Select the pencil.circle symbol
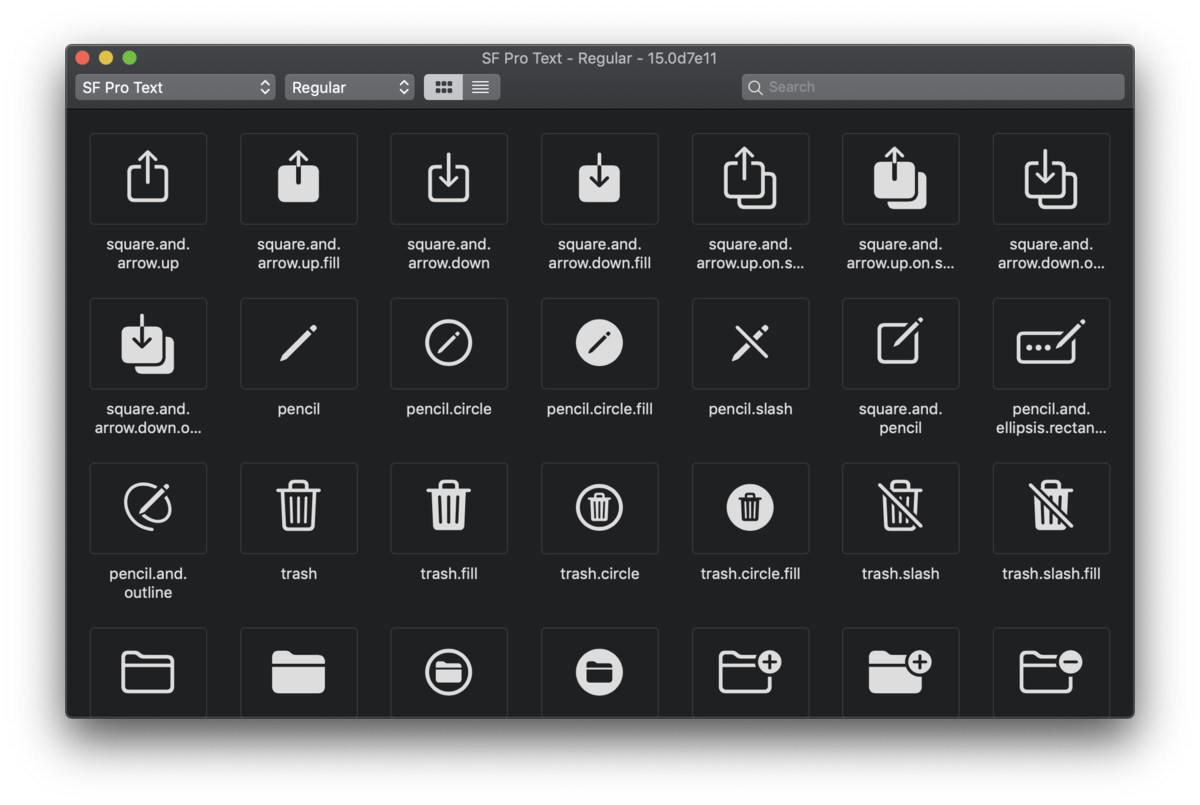Image resolution: width=1200 pixels, height=805 pixels. tap(449, 343)
